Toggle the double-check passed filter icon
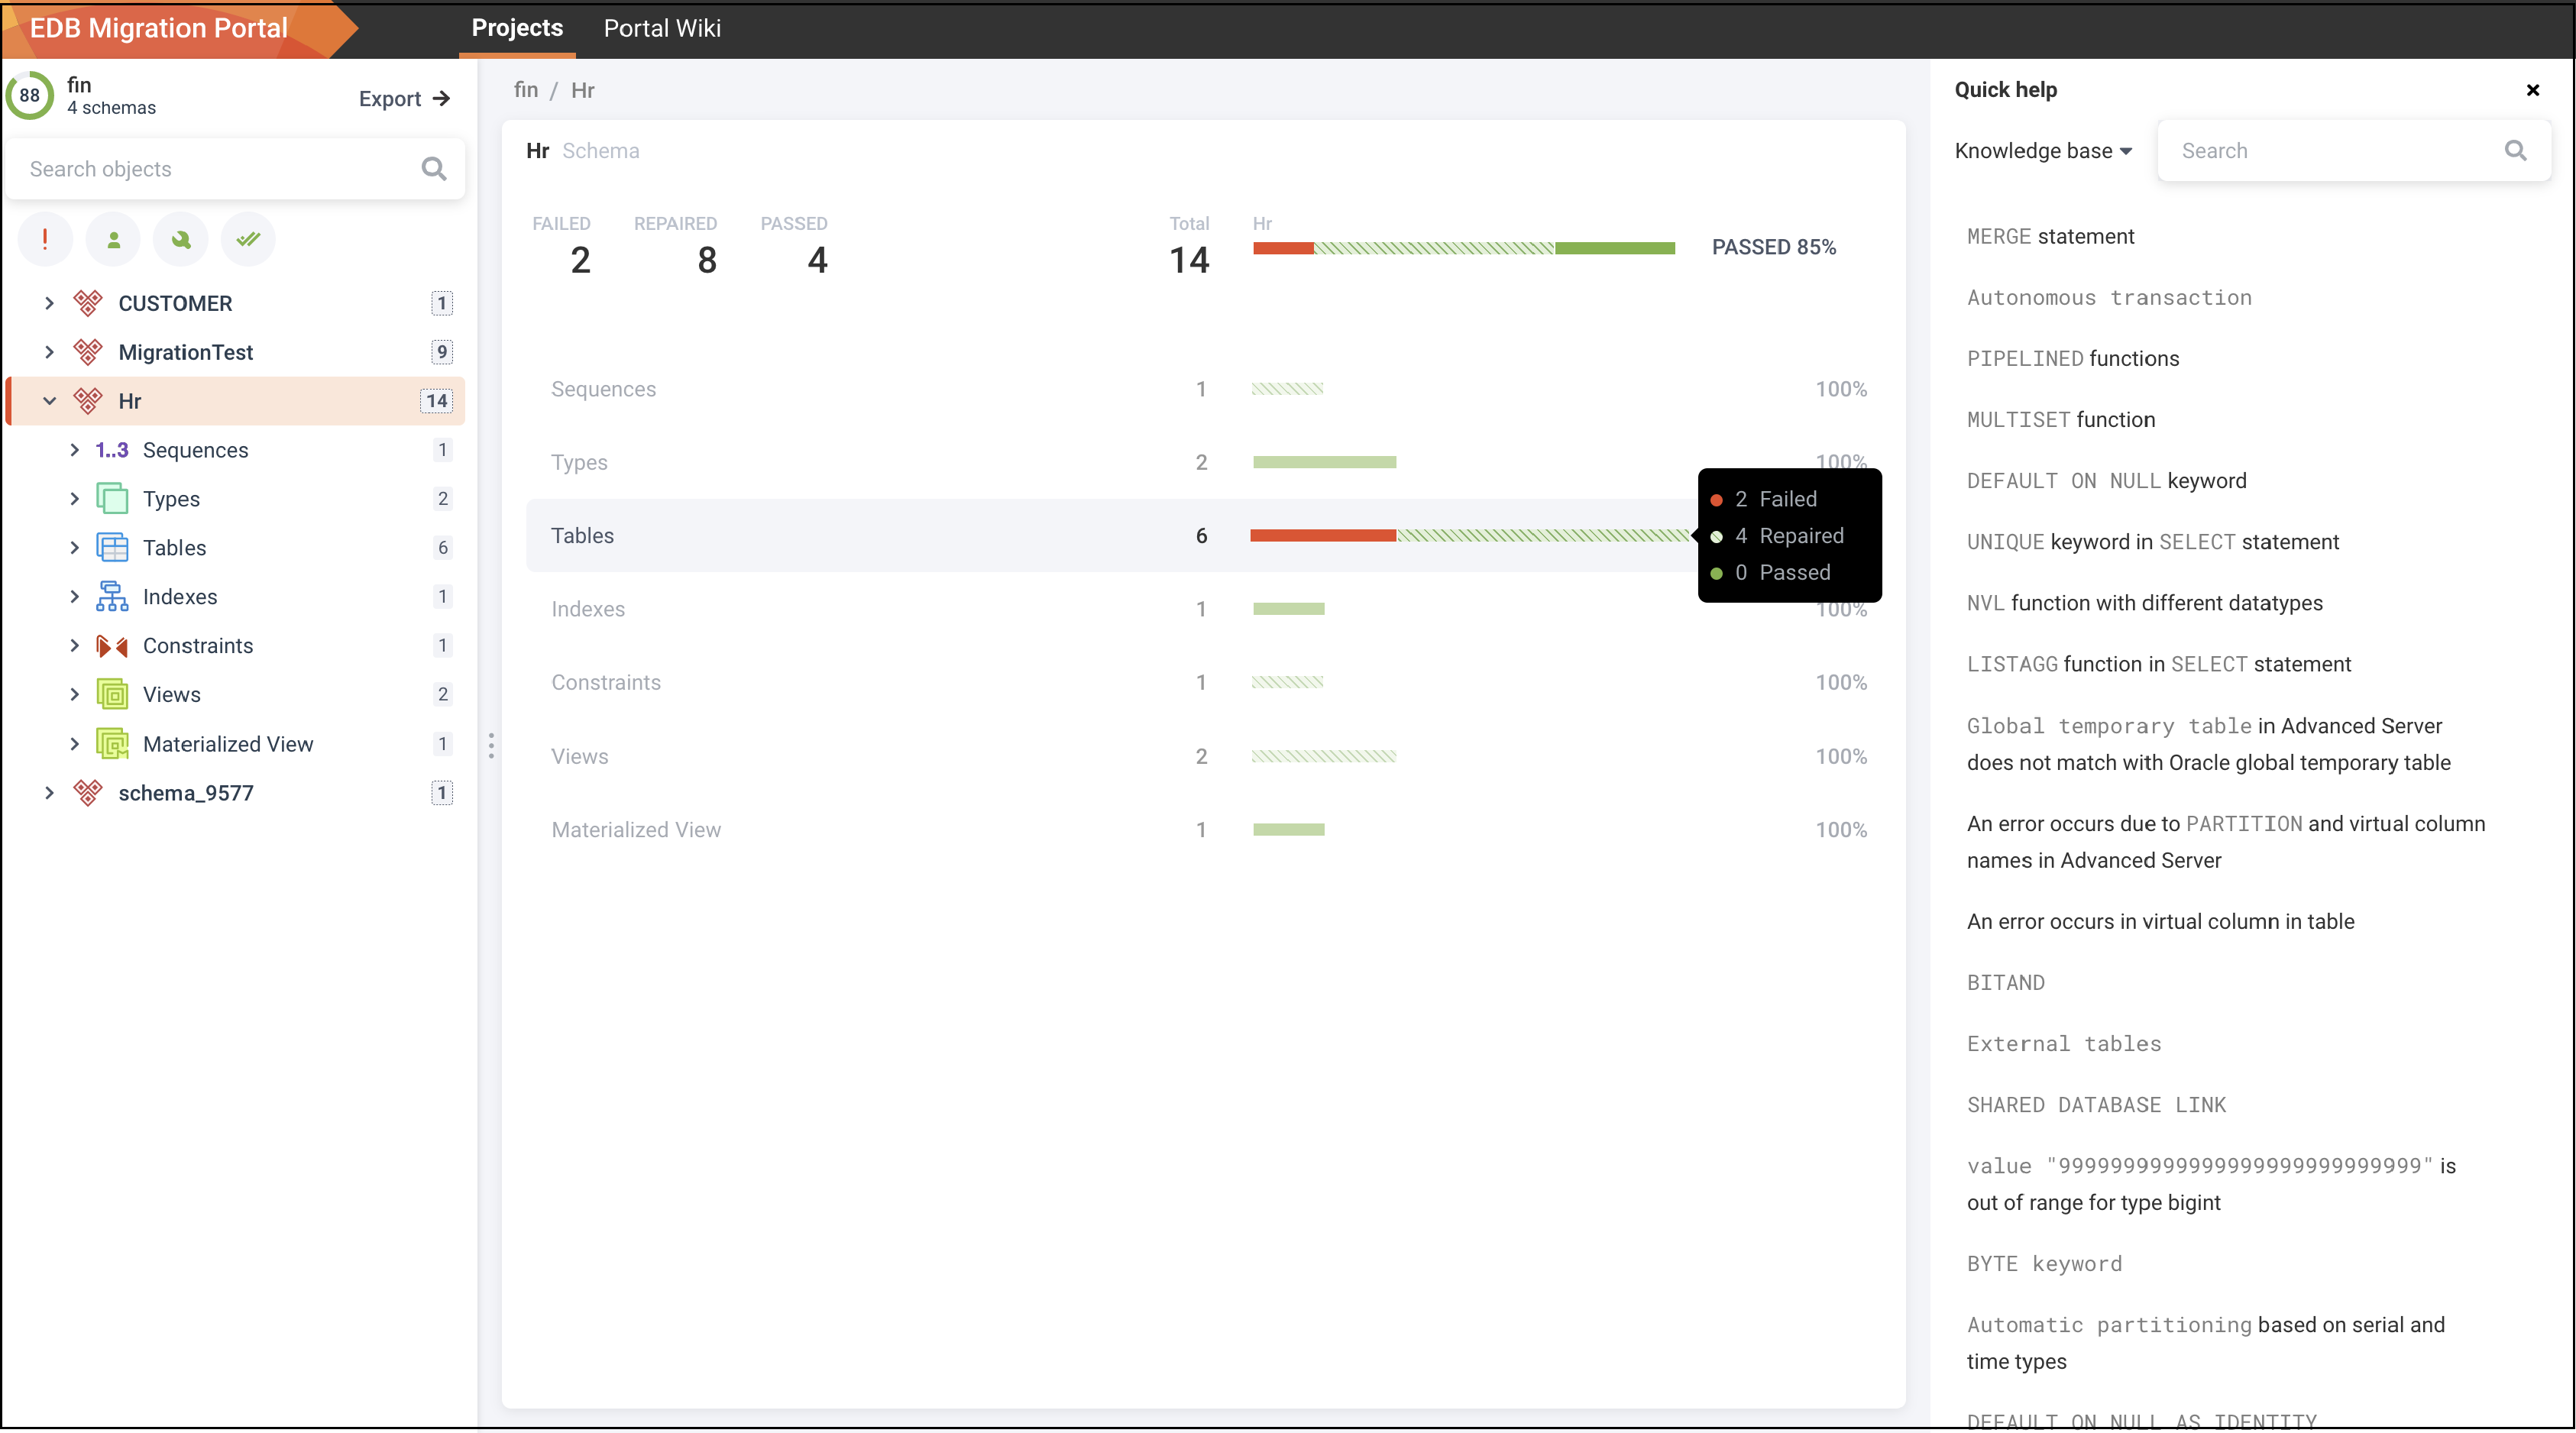 (248, 239)
